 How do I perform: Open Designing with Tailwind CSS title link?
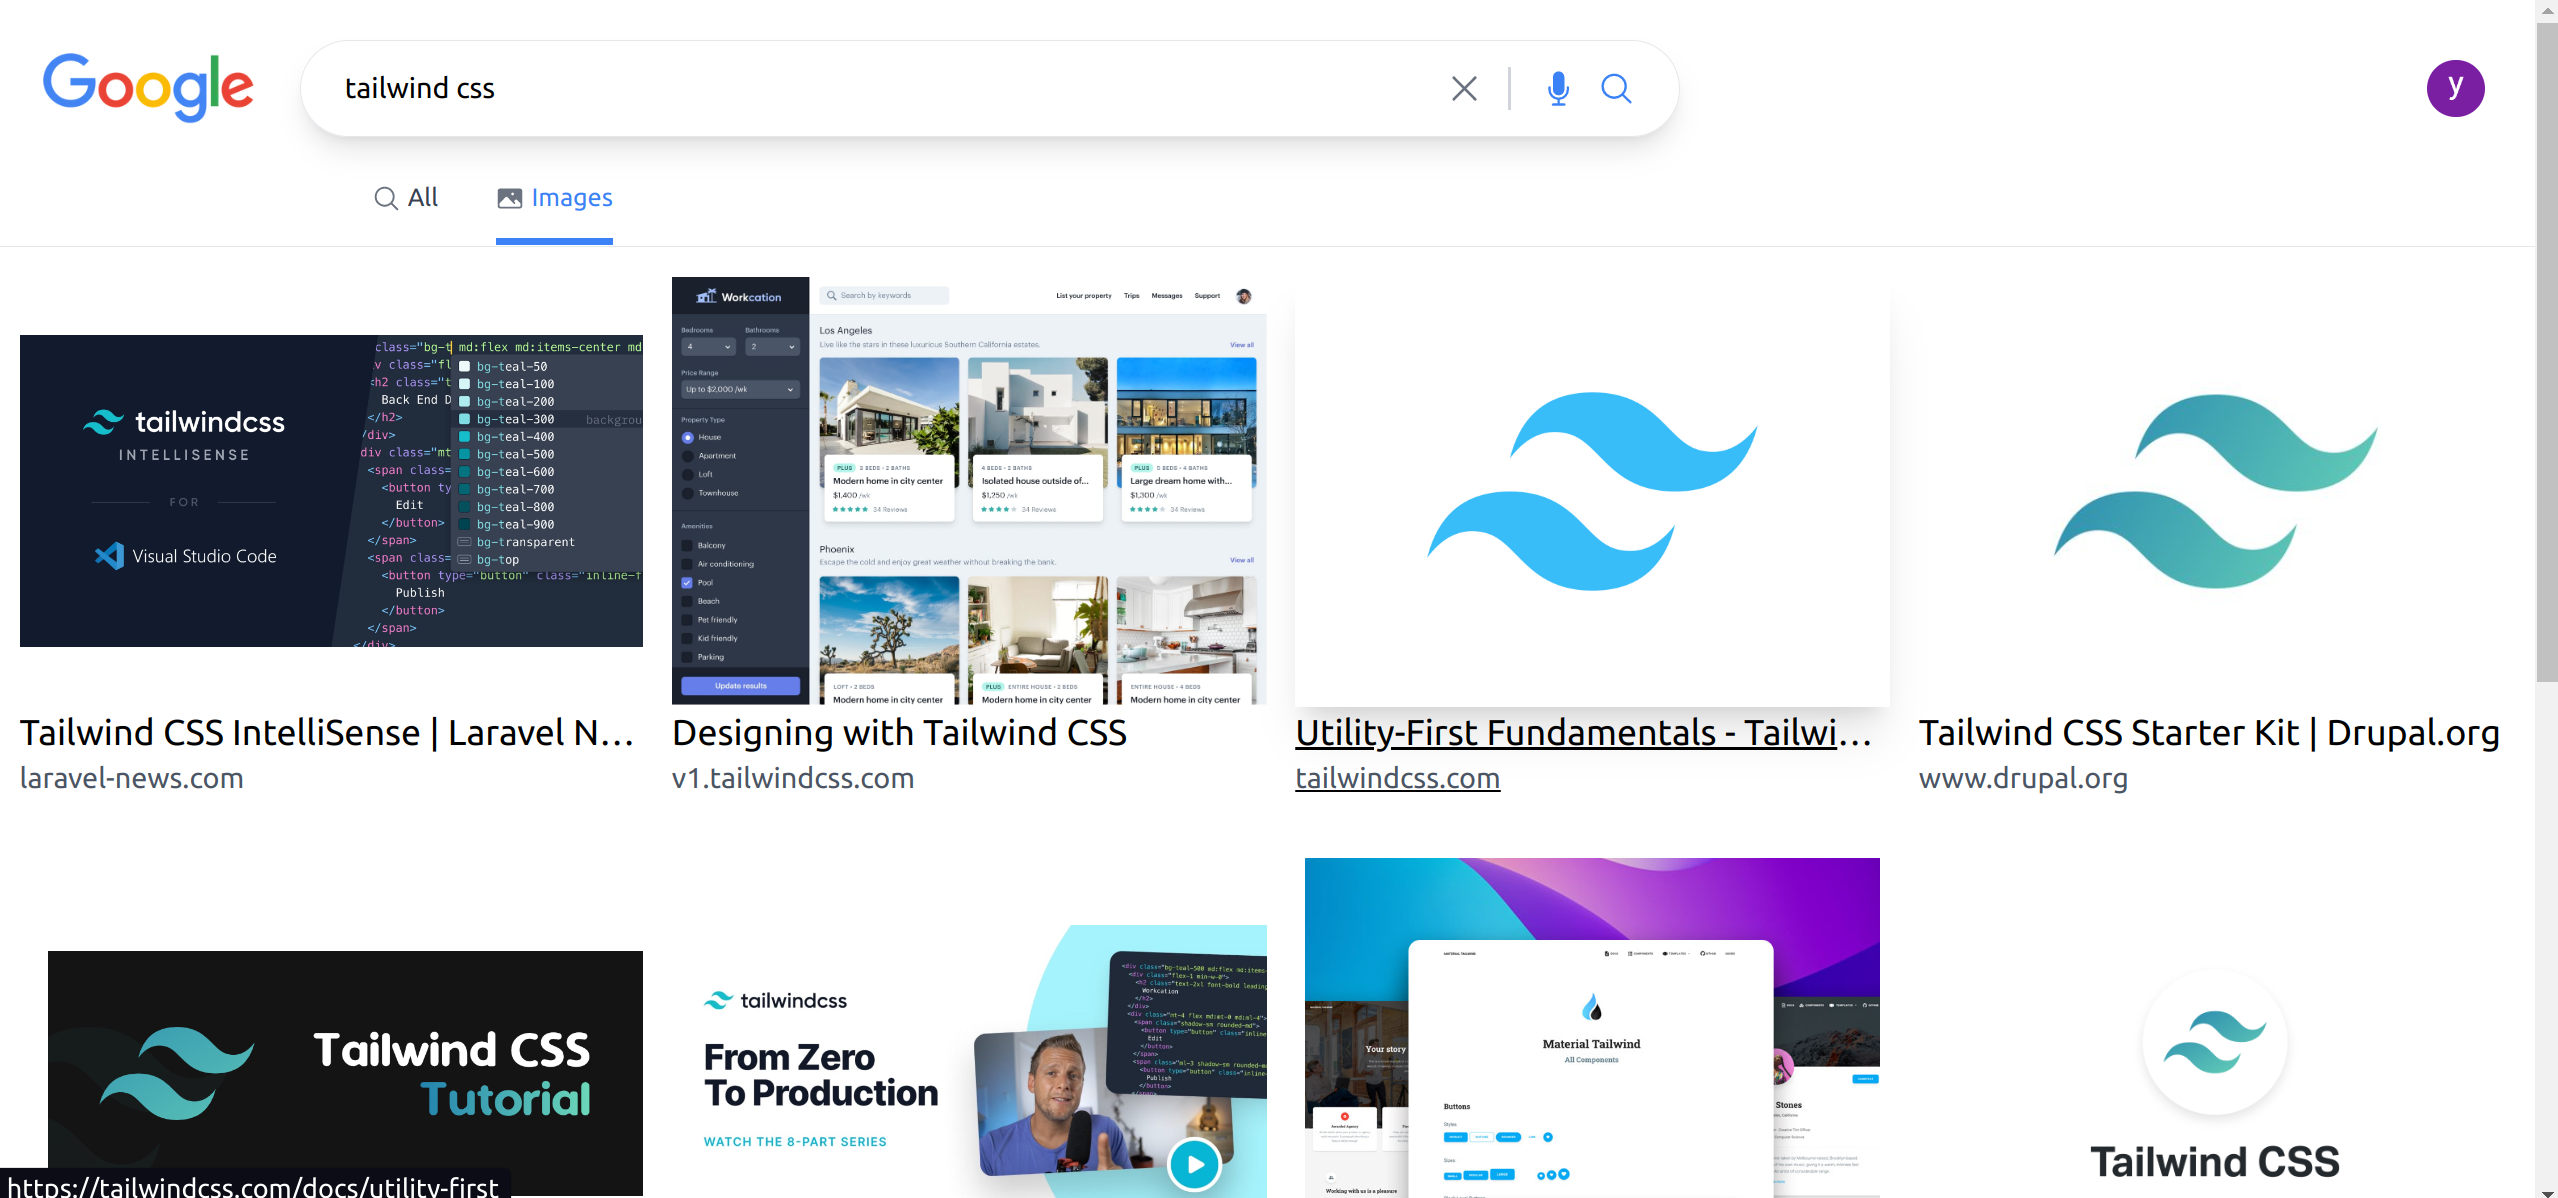(899, 733)
